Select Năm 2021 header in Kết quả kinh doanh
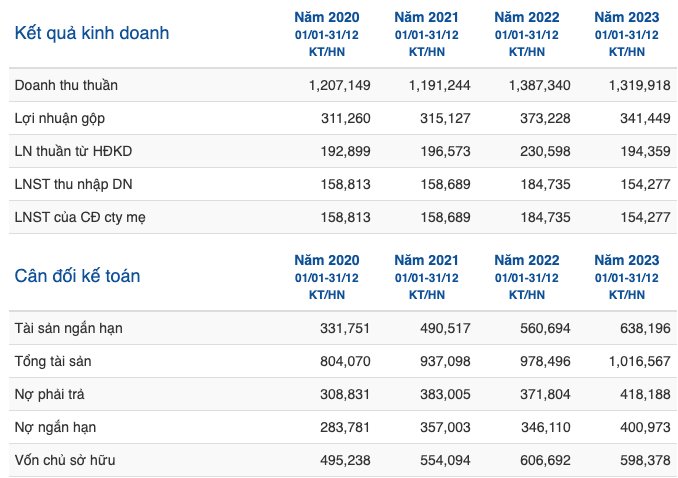The image size is (678, 478). (426, 17)
